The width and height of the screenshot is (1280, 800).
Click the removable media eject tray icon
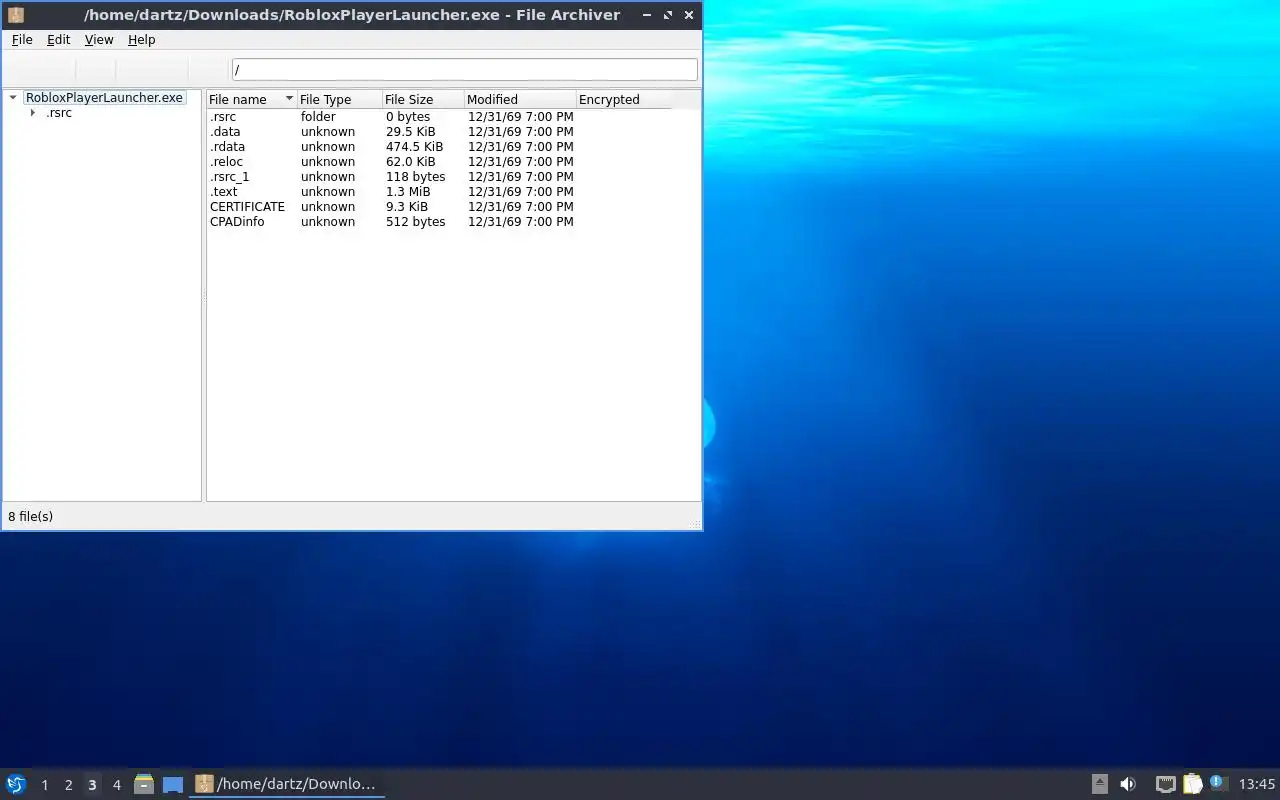(x=1099, y=784)
